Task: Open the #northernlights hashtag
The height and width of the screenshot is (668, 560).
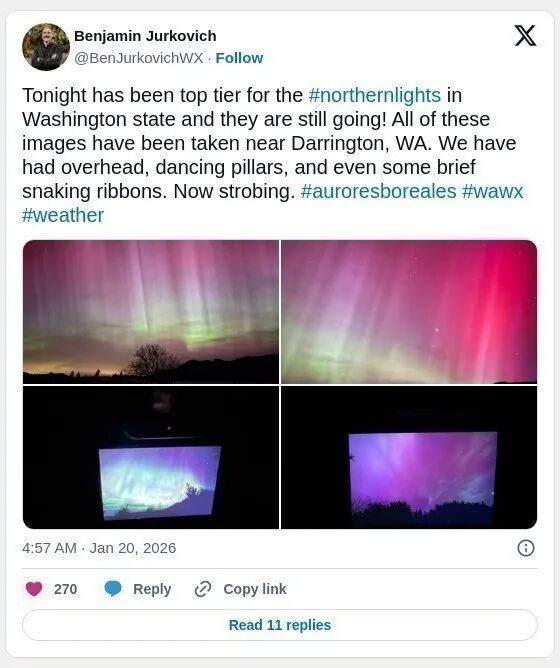Action: tap(375, 95)
